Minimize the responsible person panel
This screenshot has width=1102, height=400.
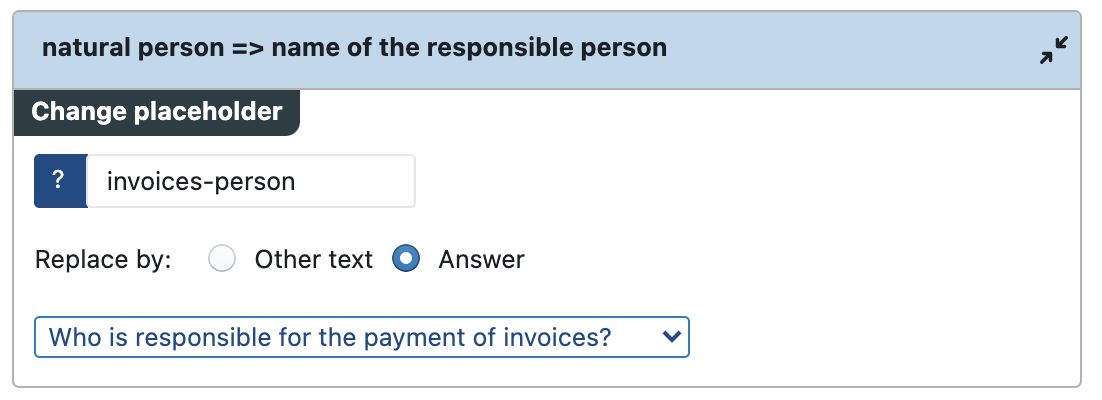1054,50
